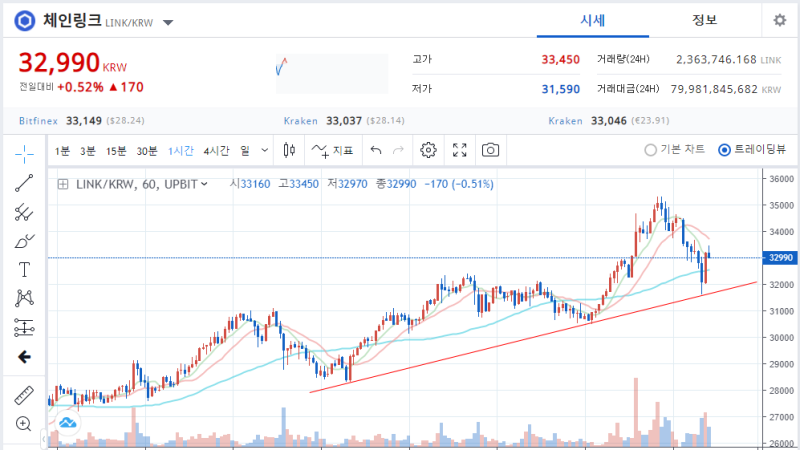Undo the last chart action

pyautogui.click(x=376, y=150)
